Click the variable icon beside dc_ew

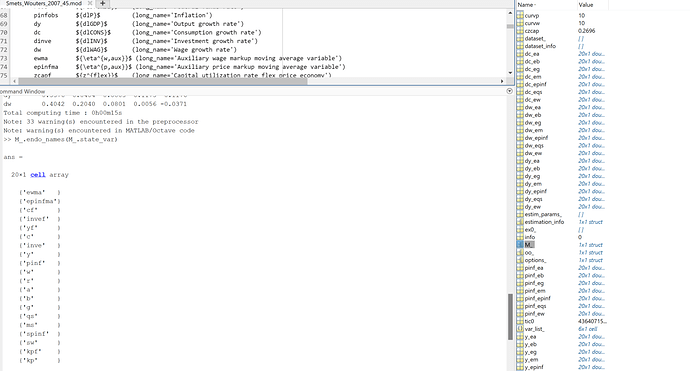point(520,99)
